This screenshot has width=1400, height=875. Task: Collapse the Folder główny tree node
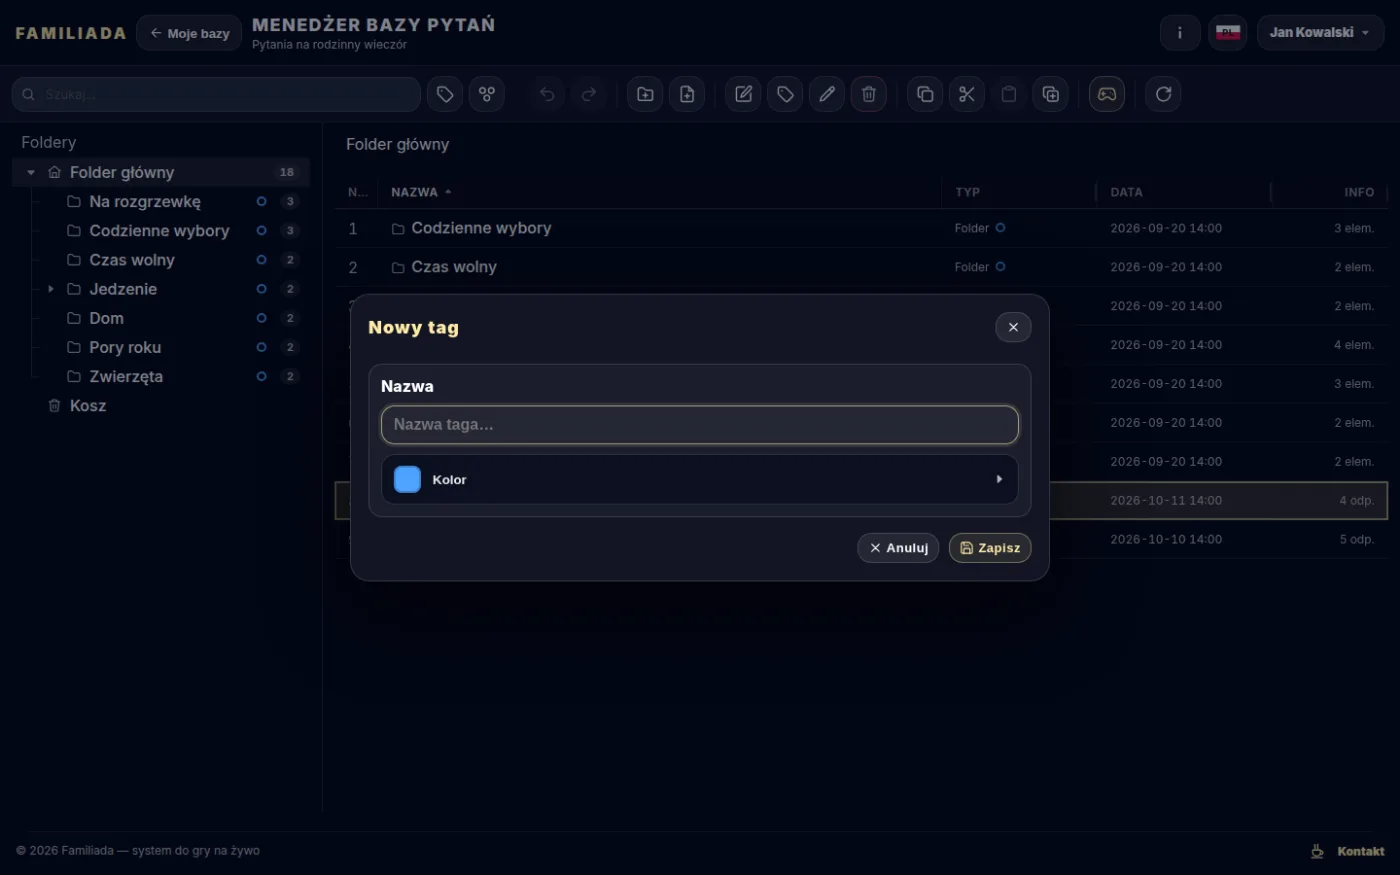click(x=31, y=173)
